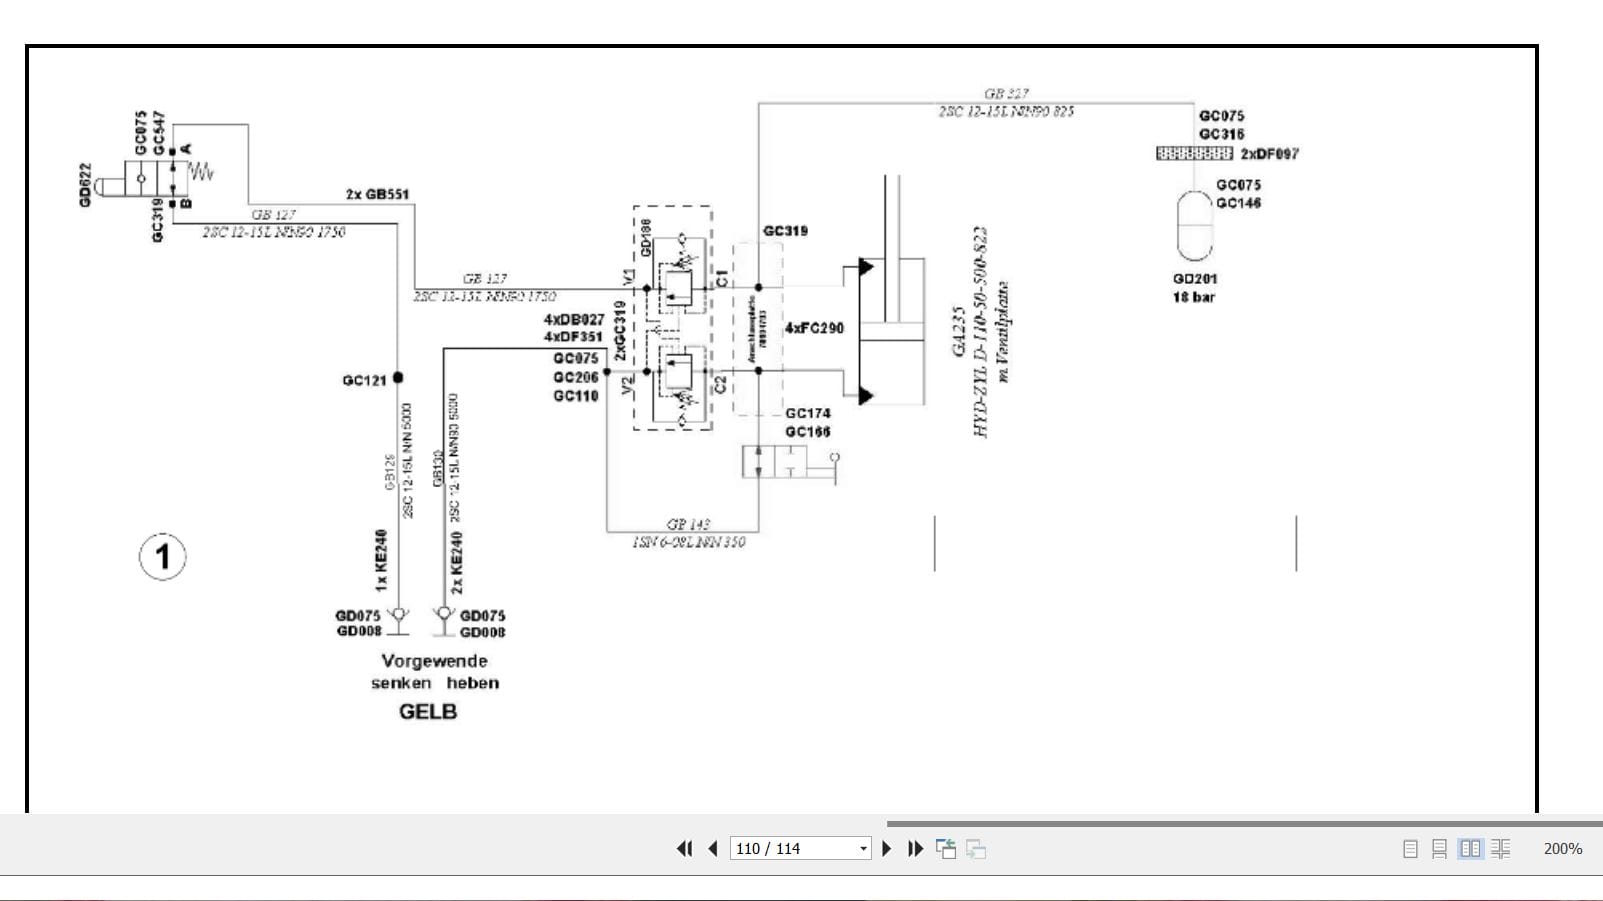Click the GD622 valve label
The height and width of the screenshot is (901, 1603).
coord(85,185)
